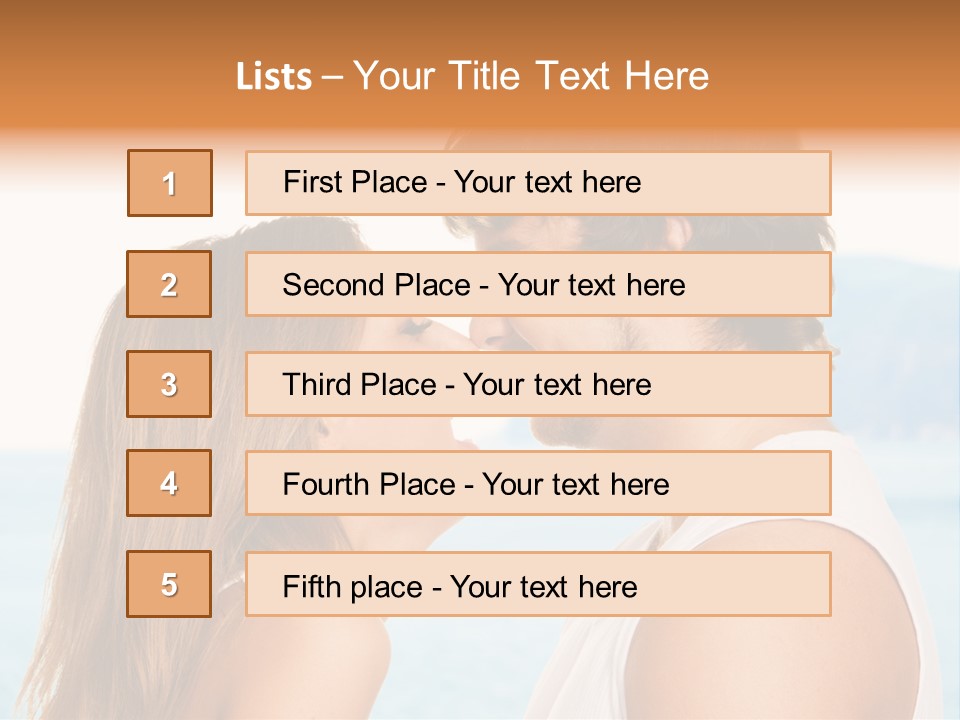Select the number 1 box
The image size is (960, 720).
tap(170, 183)
